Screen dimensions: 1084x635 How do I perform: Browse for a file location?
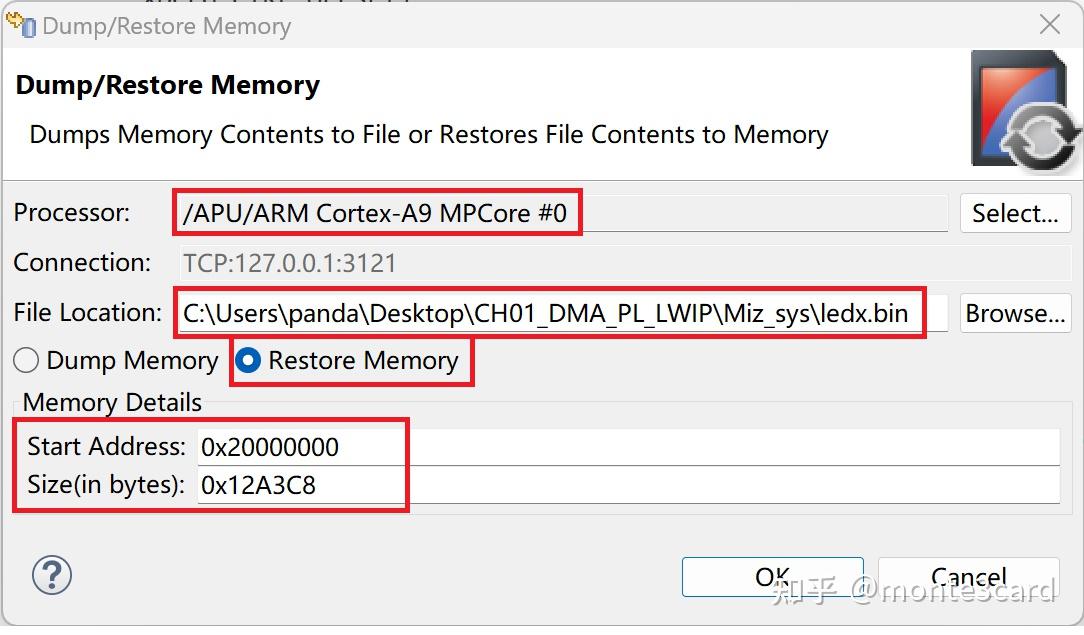pos(1014,313)
